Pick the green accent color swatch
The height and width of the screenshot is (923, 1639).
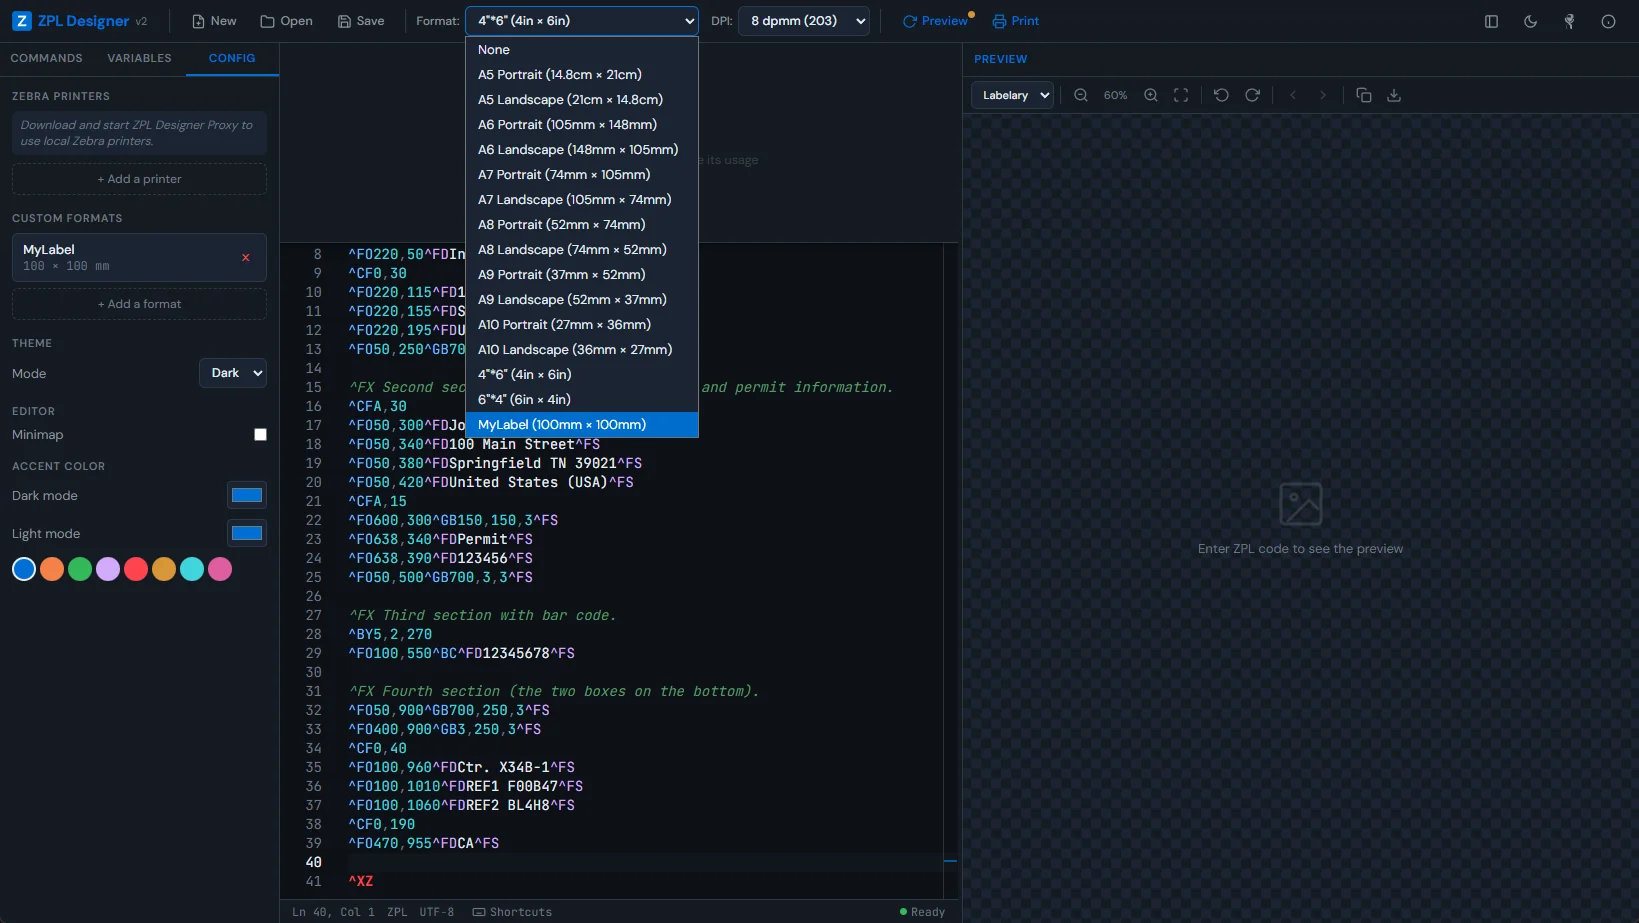click(x=80, y=569)
